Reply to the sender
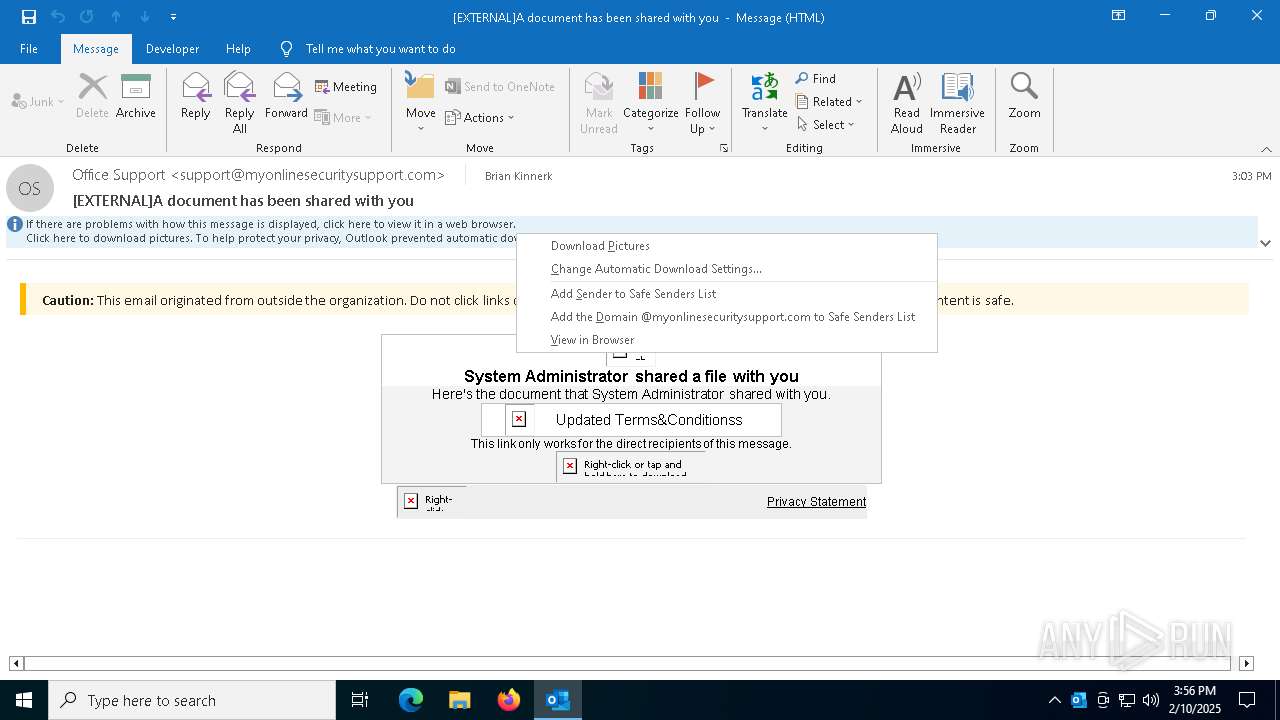1280x720 pixels. [x=196, y=97]
